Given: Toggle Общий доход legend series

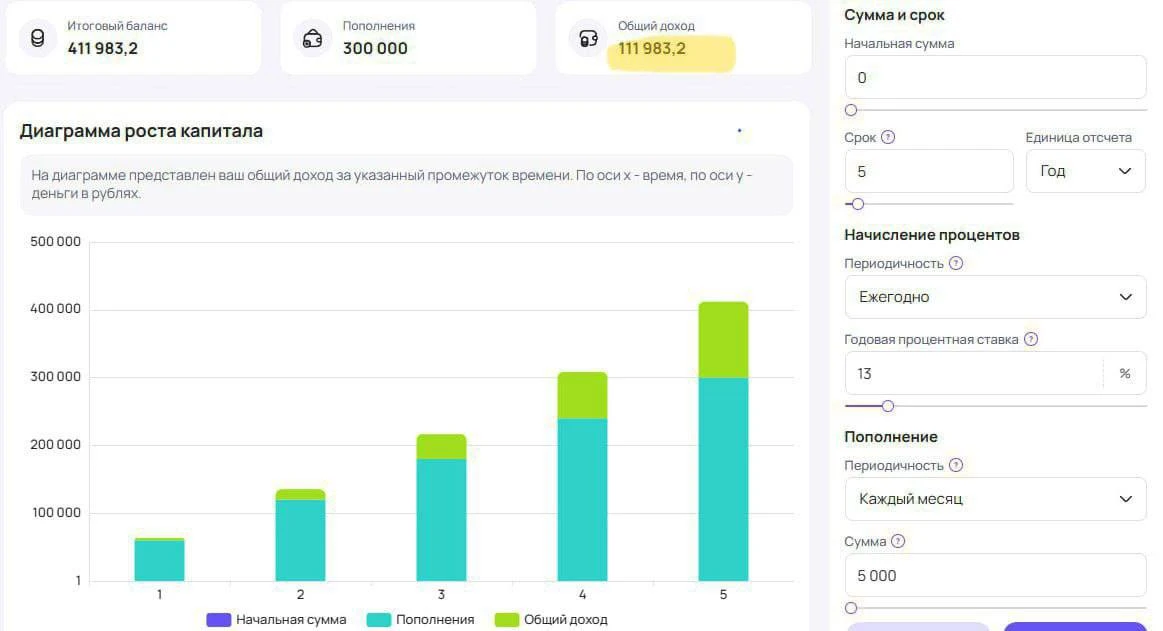Looking at the screenshot, I should click(551, 620).
